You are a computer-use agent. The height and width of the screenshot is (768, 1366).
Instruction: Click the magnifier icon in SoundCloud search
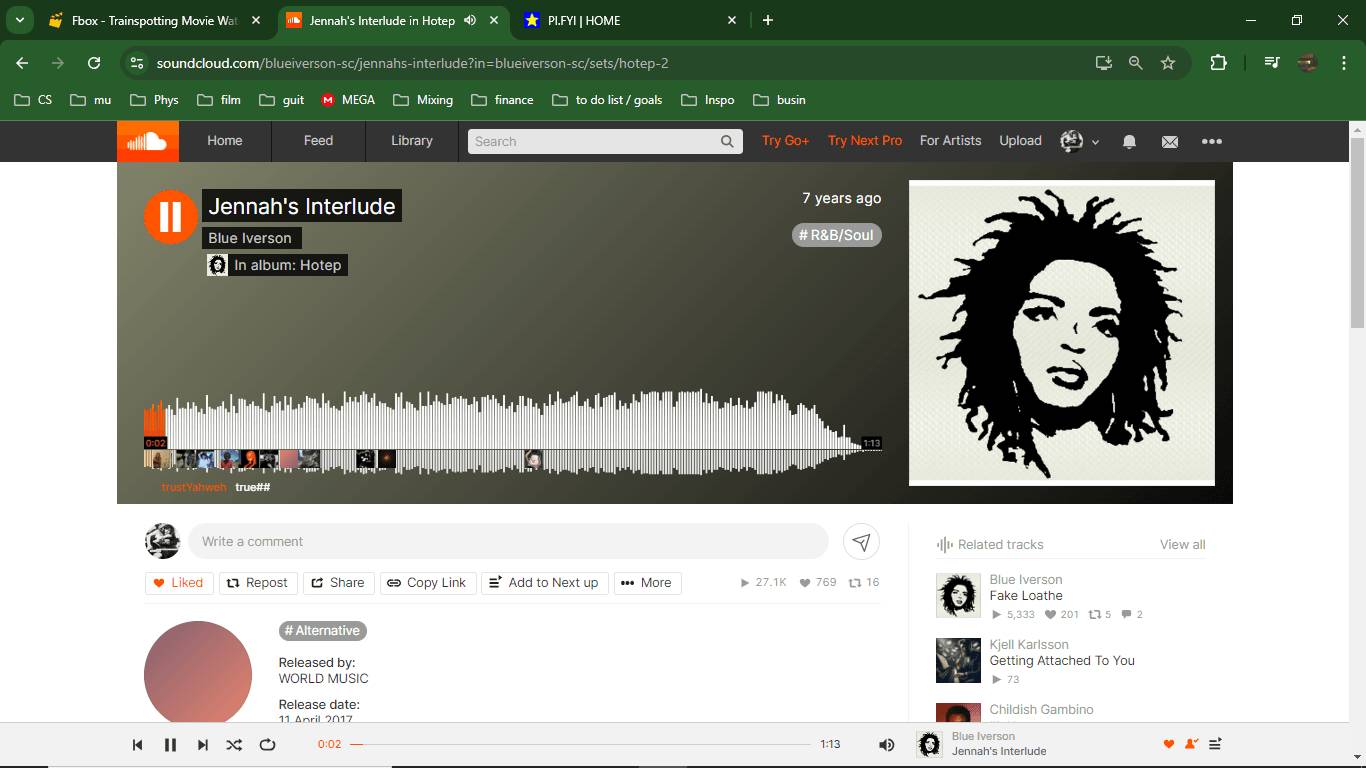point(727,142)
